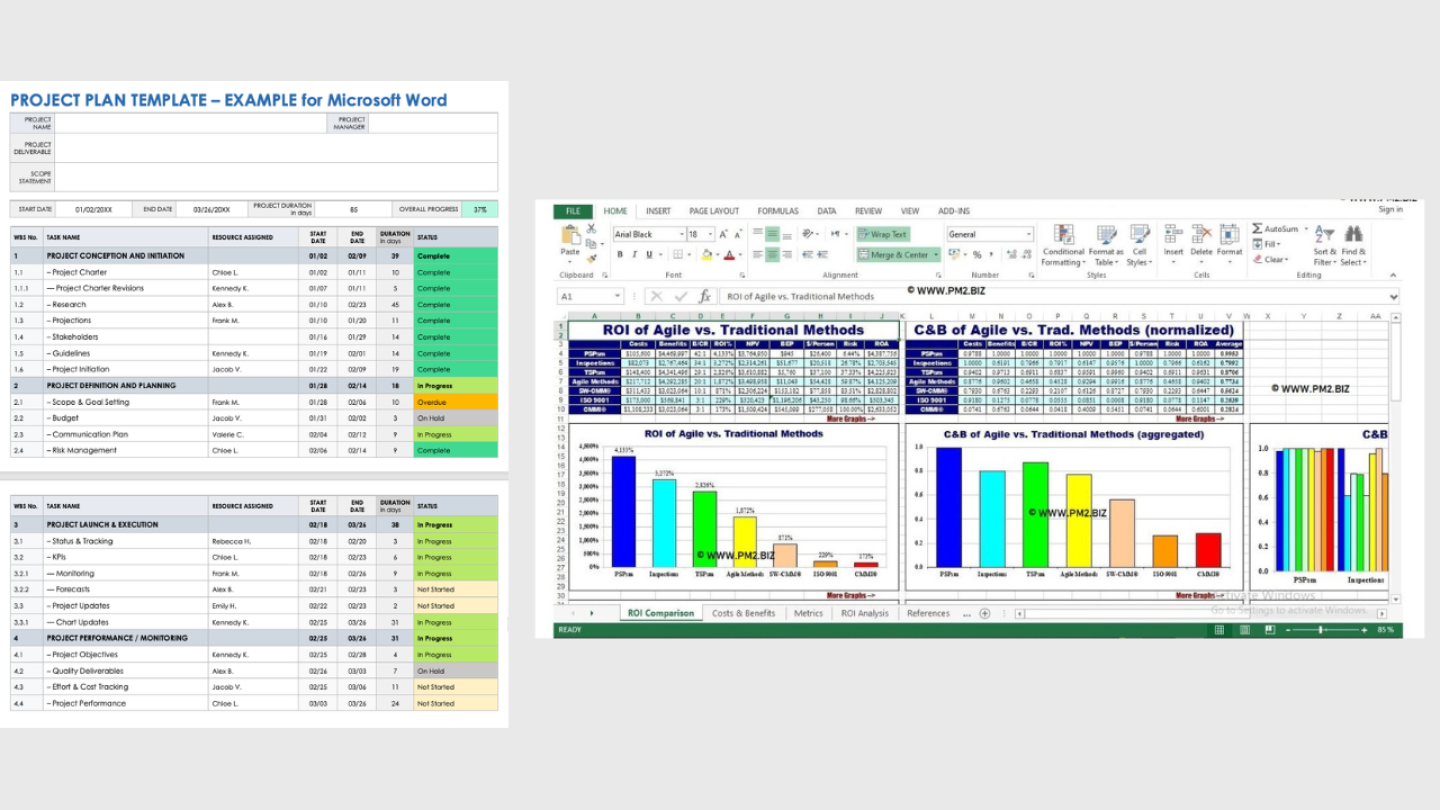Toggle Wrap Text
This screenshot has height=810, width=1440.
click(883, 234)
